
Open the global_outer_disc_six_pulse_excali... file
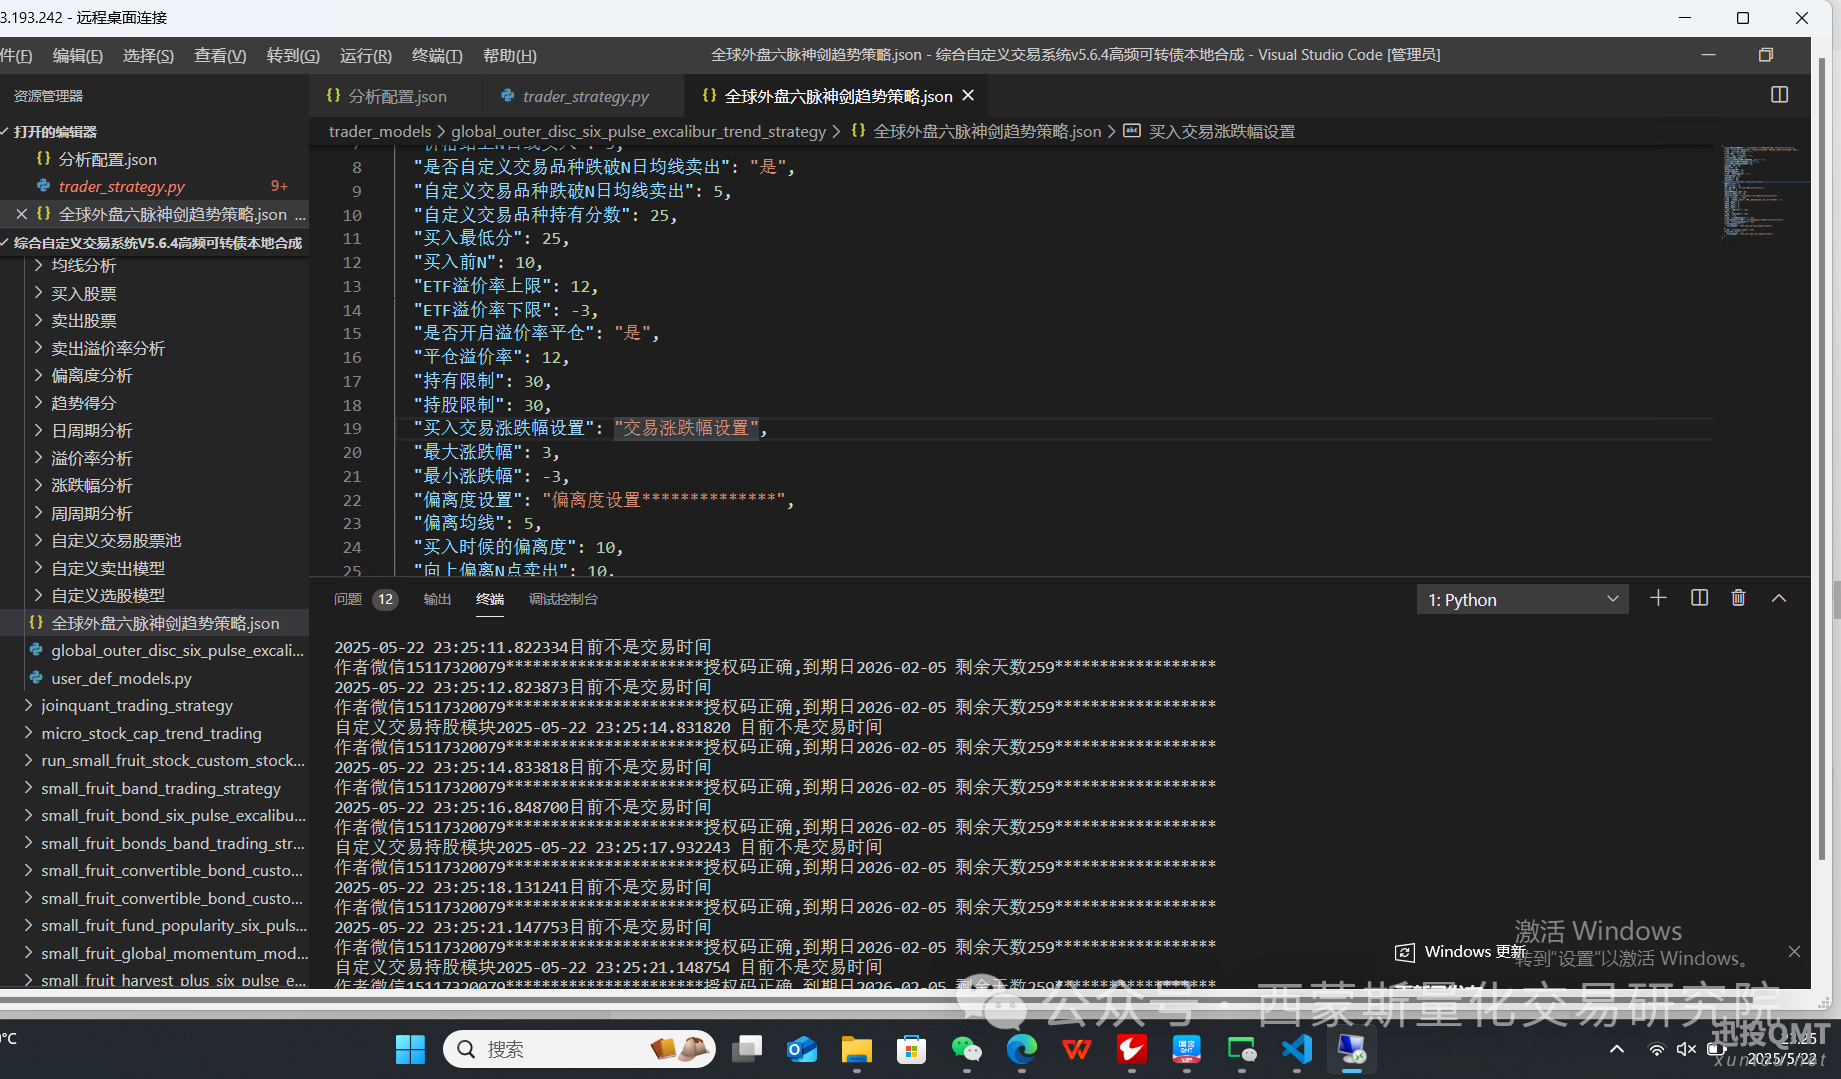pyautogui.click(x=177, y=650)
